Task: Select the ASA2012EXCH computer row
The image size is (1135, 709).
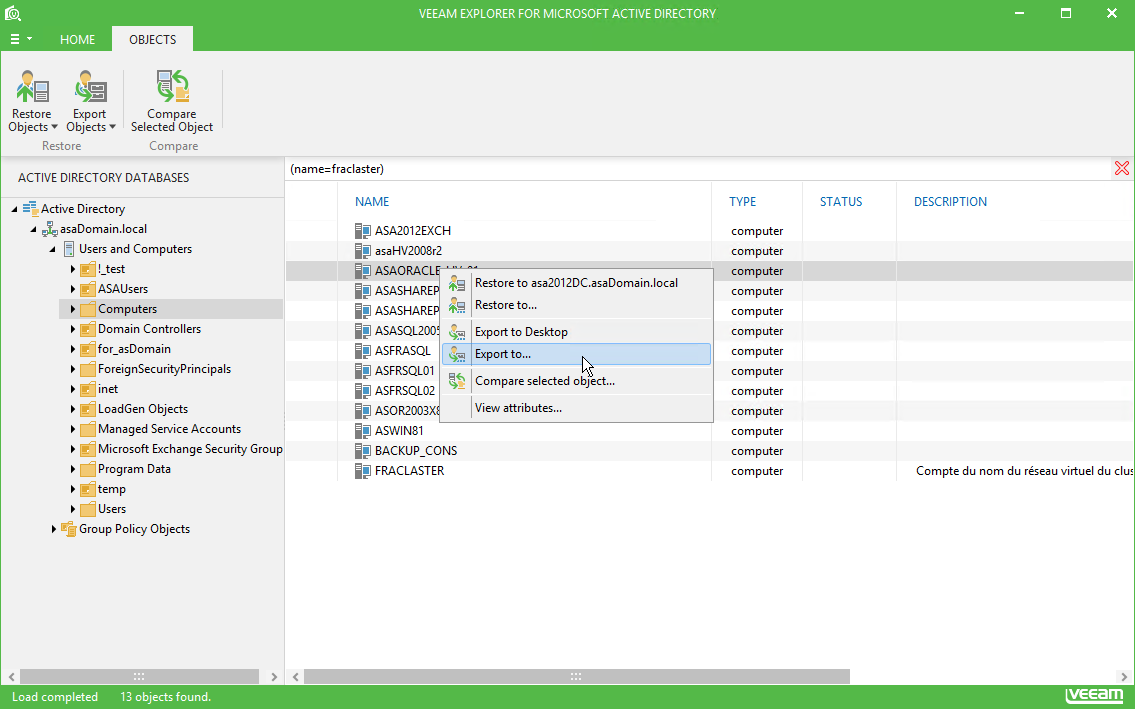Action: tap(709, 231)
